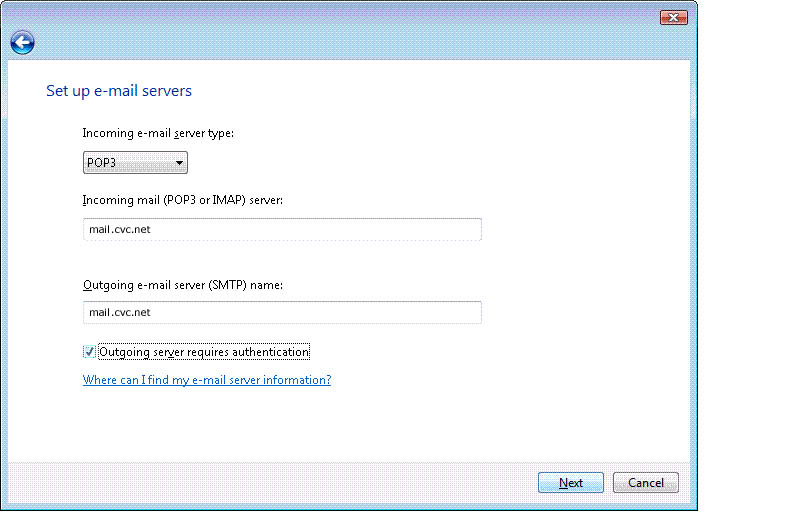Select the Incoming mail POP3 or IMAP label
This screenshot has width=800, height=525.
[x=183, y=200]
